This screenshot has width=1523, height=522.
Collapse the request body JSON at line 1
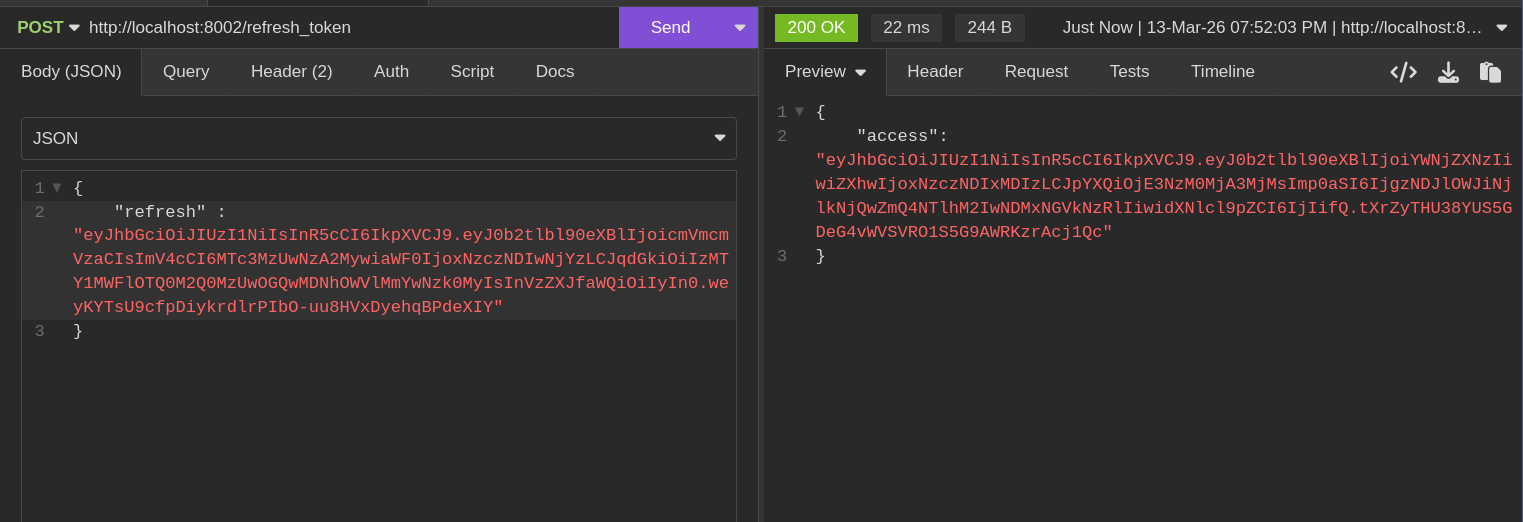click(x=57, y=188)
